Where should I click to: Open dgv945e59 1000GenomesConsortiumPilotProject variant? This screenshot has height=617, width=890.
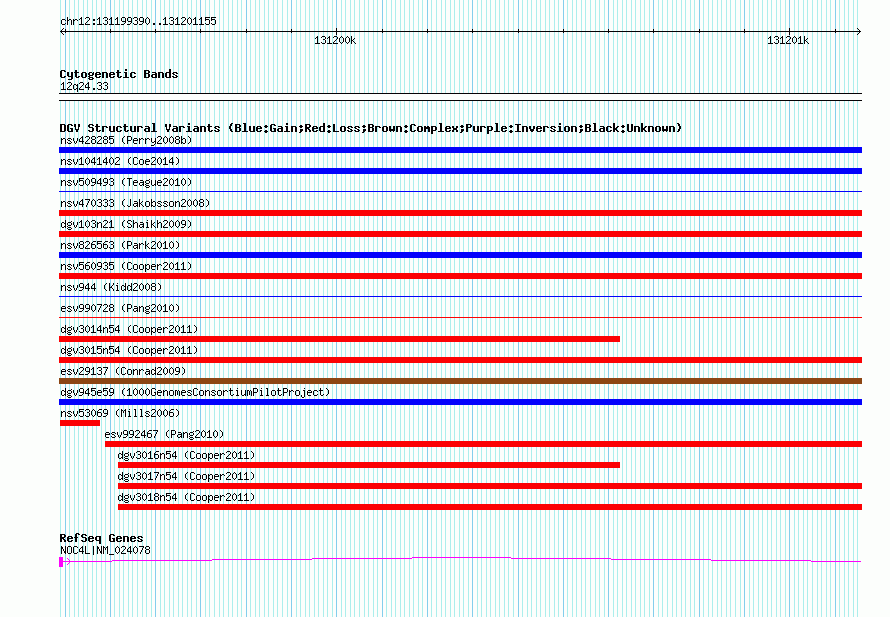click(195, 392)
